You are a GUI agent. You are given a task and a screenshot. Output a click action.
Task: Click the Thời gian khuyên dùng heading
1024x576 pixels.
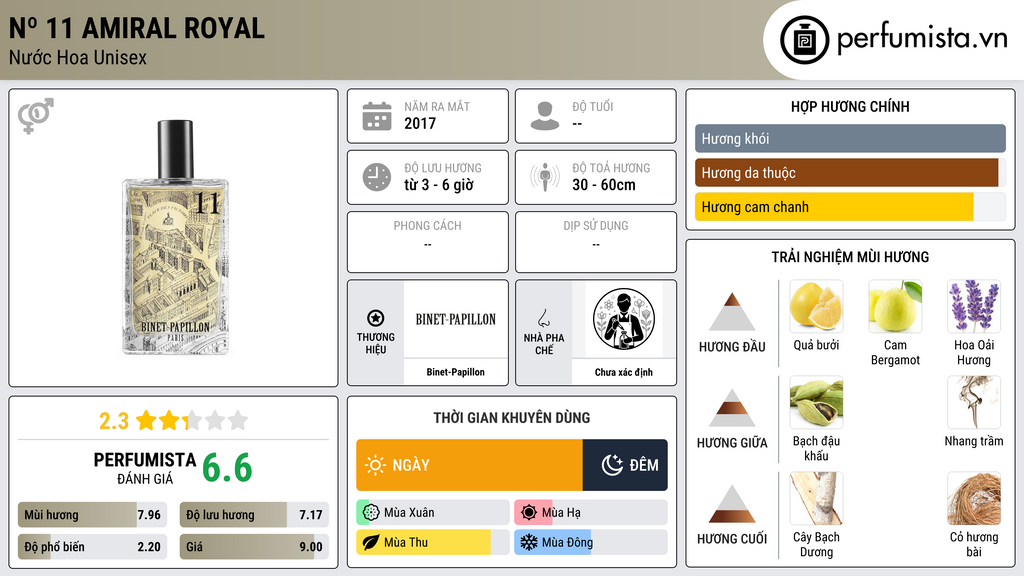(511, 417)
